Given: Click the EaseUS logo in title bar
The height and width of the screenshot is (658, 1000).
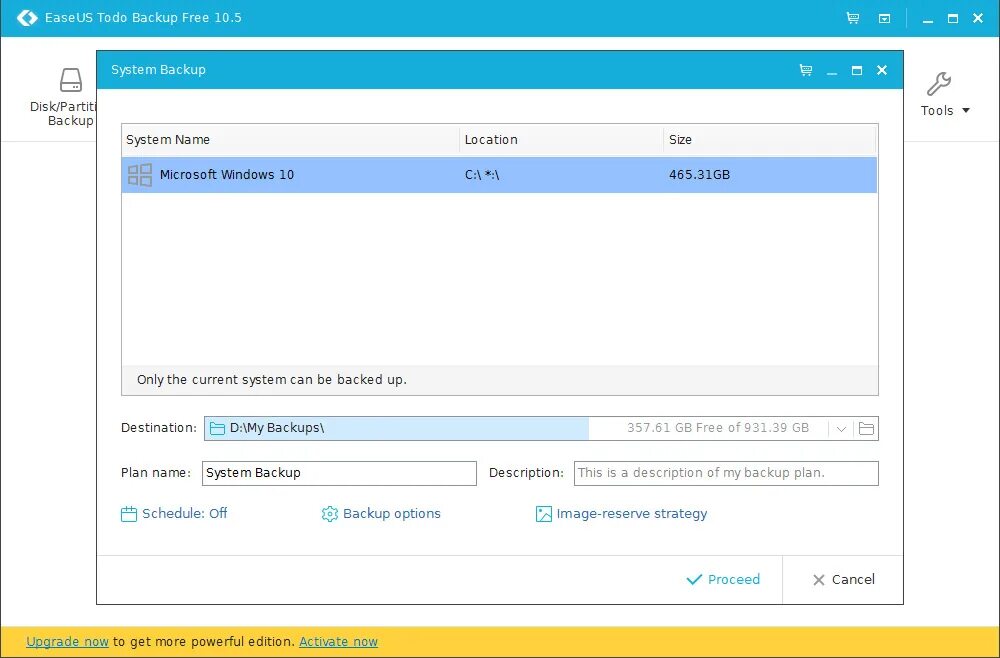Looking at the screenshot, I should click(x=27, y=18).
